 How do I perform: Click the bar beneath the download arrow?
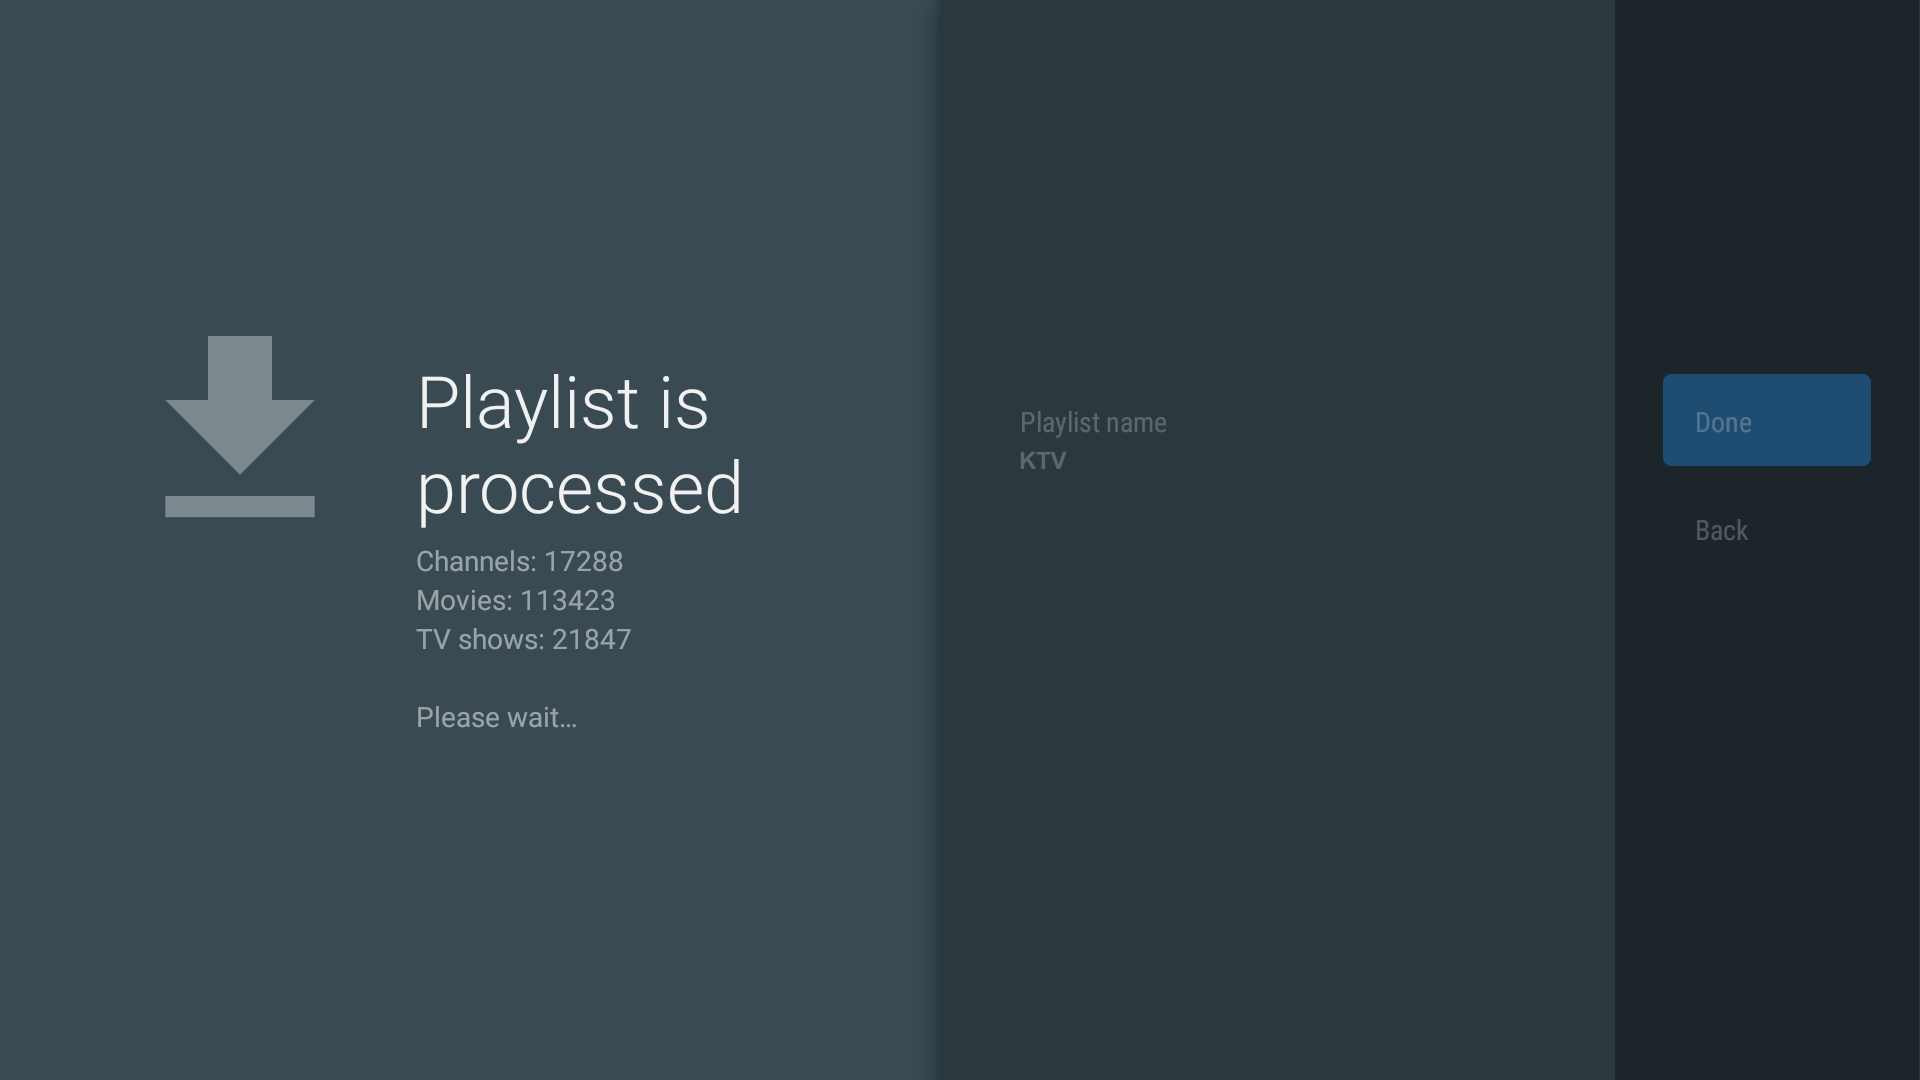(240, 507)
